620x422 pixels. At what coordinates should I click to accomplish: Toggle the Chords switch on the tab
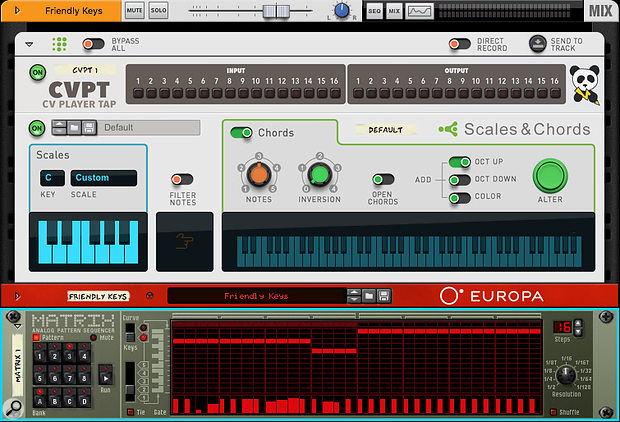tap(241, 132)
